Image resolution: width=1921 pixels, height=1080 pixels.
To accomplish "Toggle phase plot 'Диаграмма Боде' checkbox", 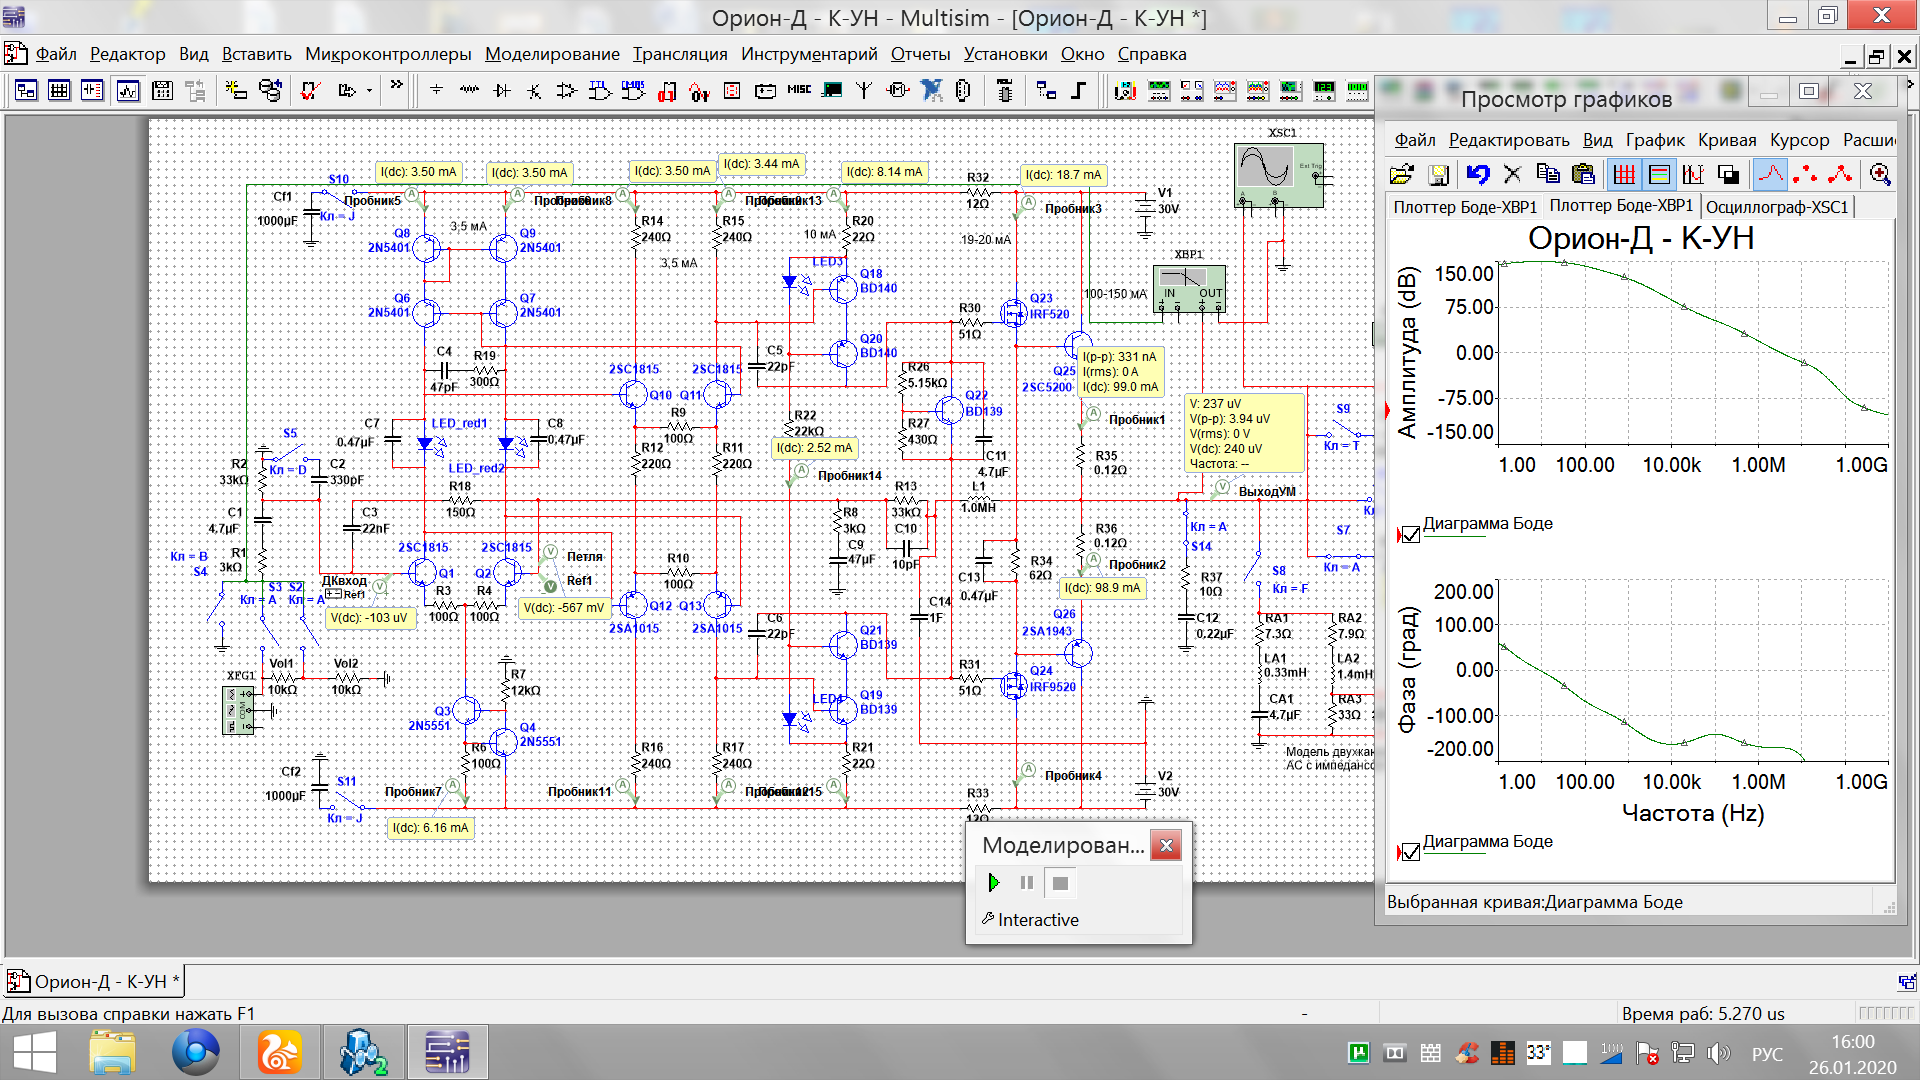I will coord(1411,852).
